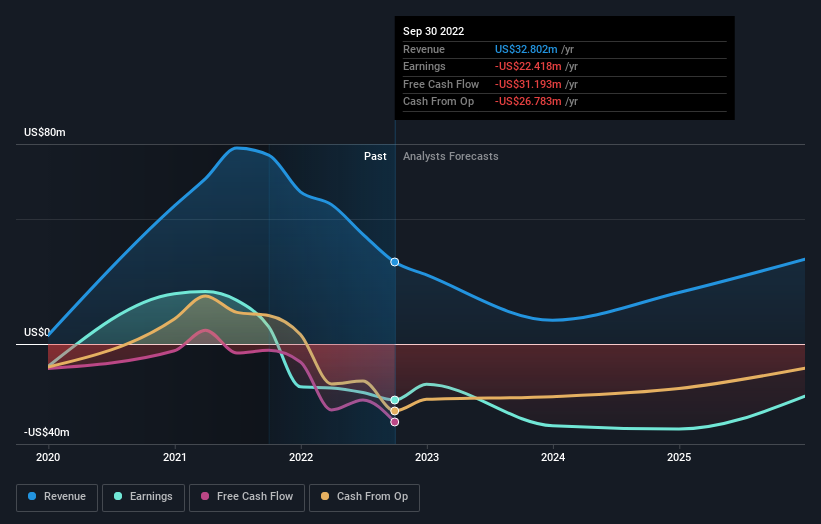Click the US$80m y-axis label

tap(45, 132)
